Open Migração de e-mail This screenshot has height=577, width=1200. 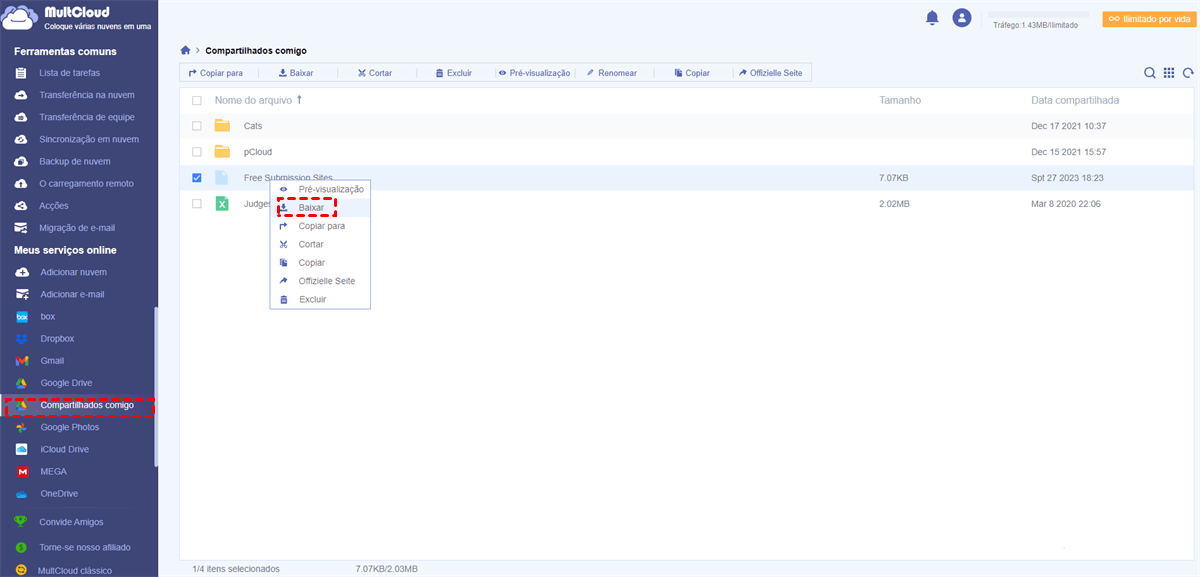coord(78,227)
